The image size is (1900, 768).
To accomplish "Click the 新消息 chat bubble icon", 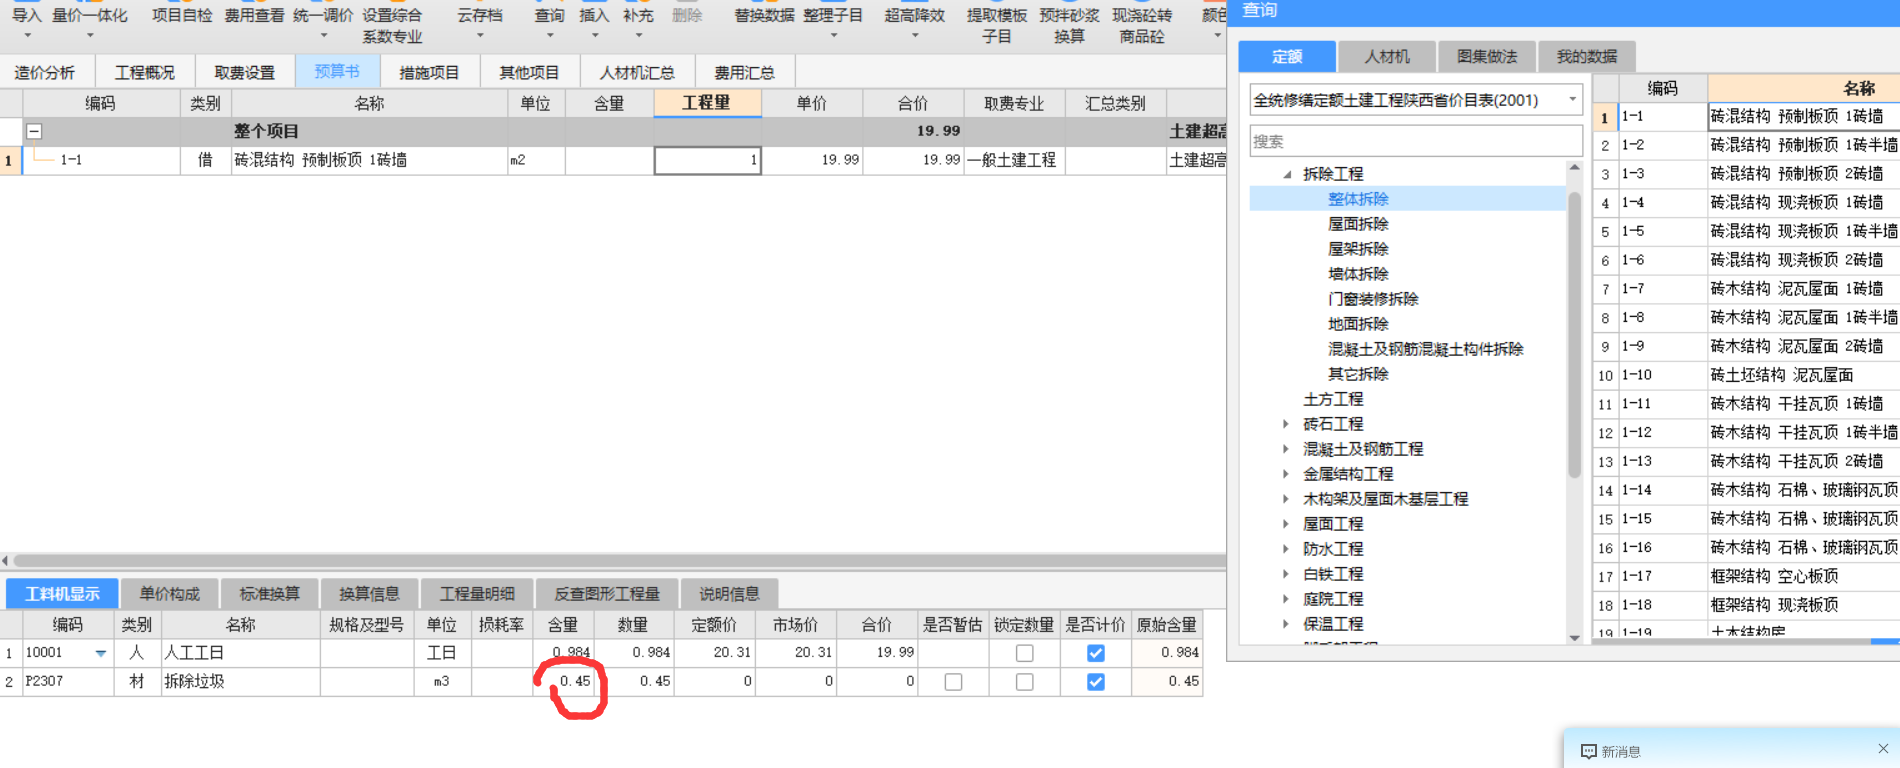I will point(1588,751).
